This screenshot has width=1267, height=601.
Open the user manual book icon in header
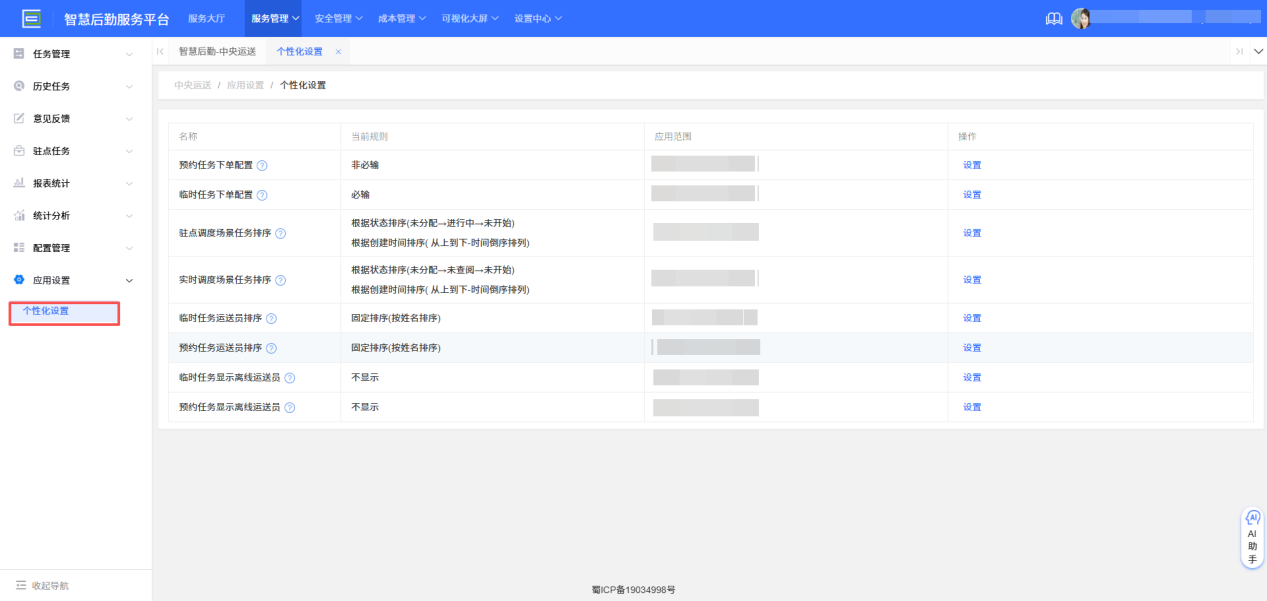[x=1053, y=17]
